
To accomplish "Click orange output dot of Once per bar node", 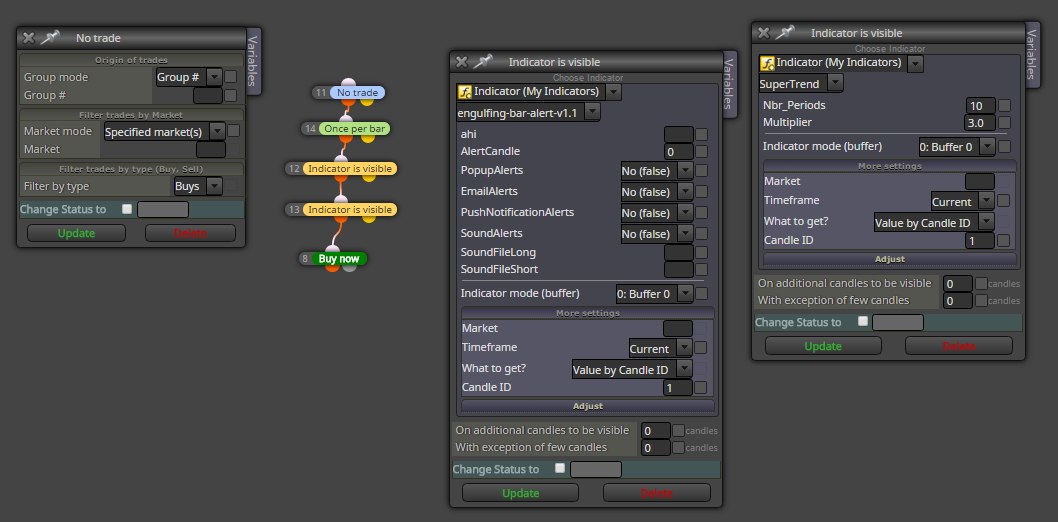I will pyautogui.click(x=345, y=138).
